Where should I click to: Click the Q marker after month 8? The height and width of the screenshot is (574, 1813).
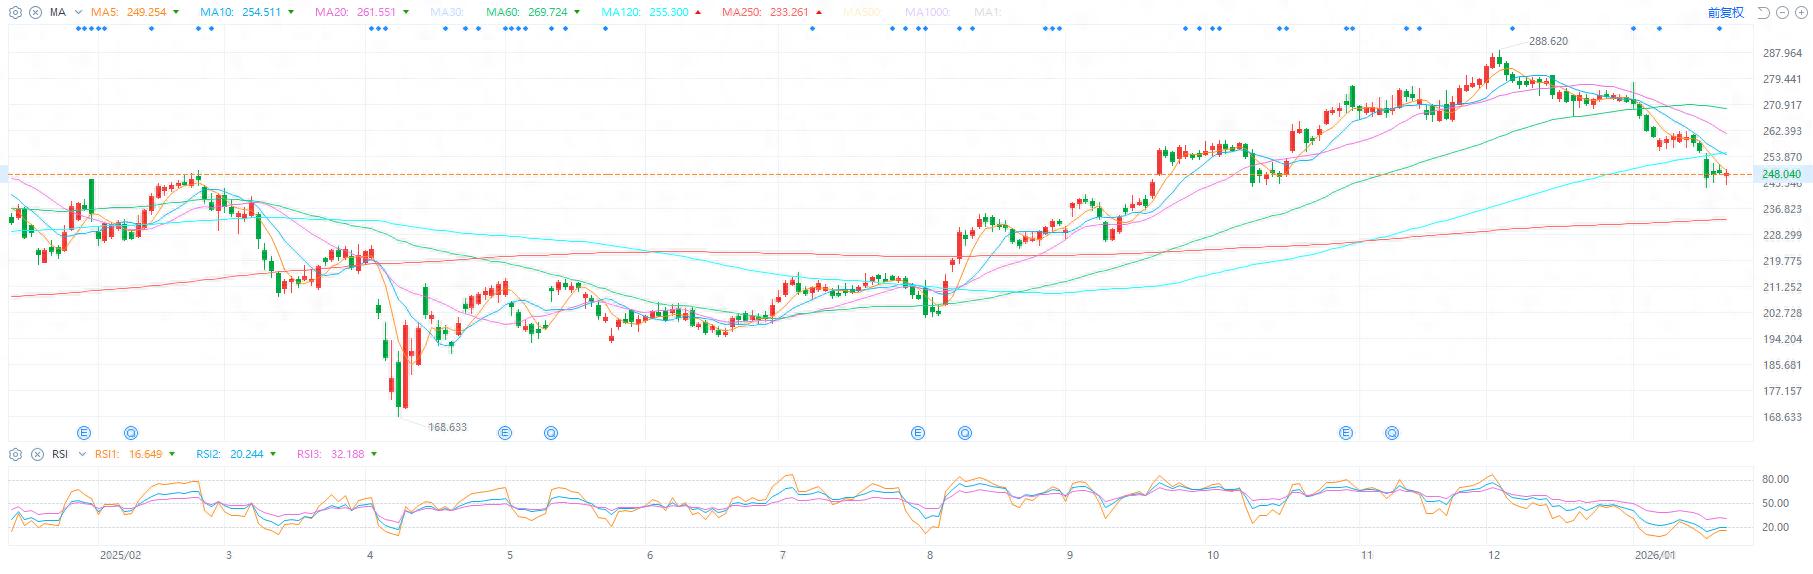[965, 433]
